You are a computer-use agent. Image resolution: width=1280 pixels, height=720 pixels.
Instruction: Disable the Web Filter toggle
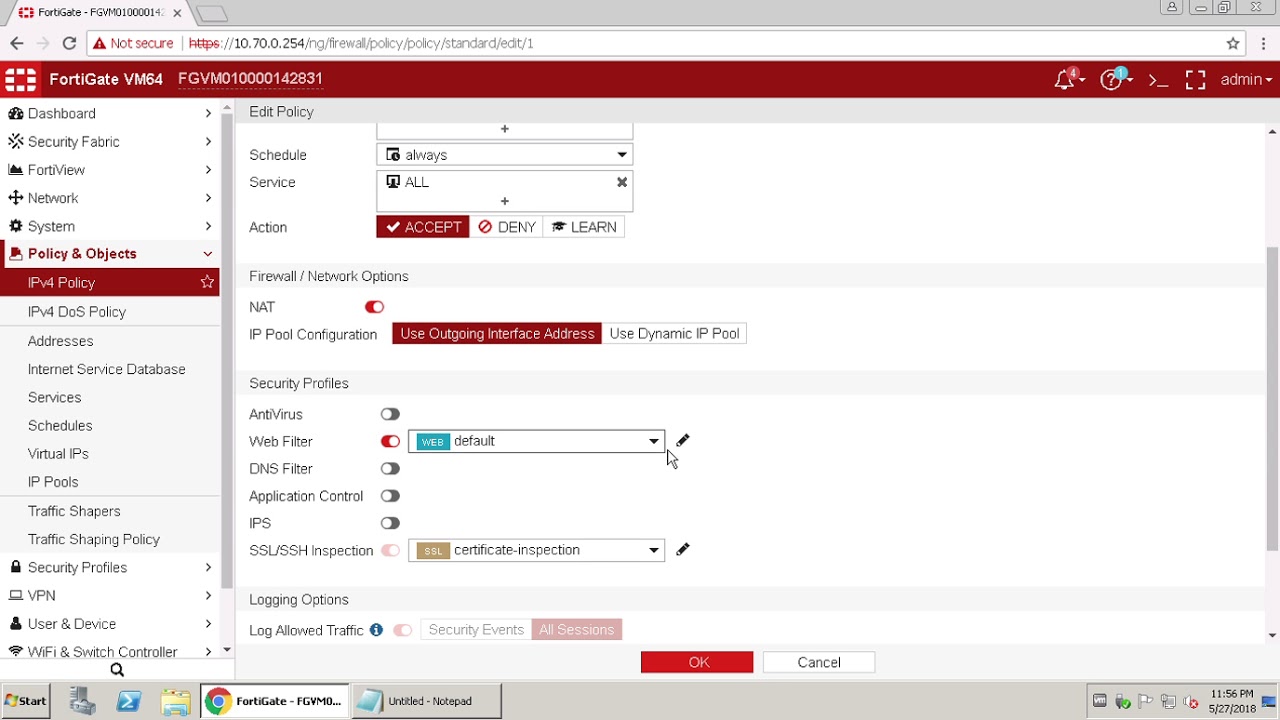(x=390, y=441)
